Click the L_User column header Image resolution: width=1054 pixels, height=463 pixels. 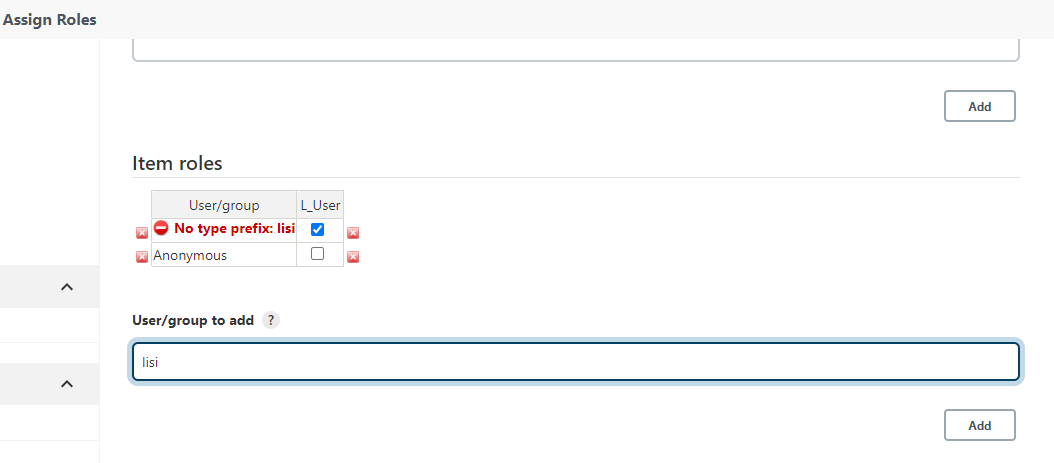click(320, 205)
